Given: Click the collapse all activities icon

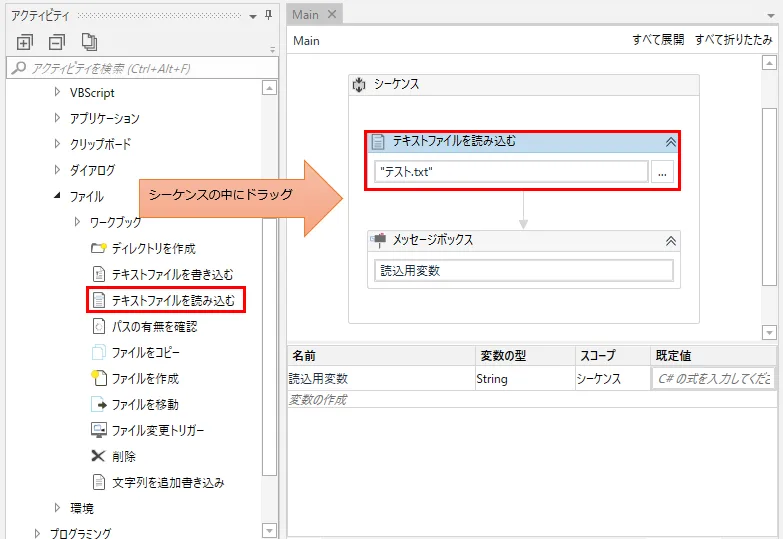Looking at the screenshot, I should (x=56, y=42).
